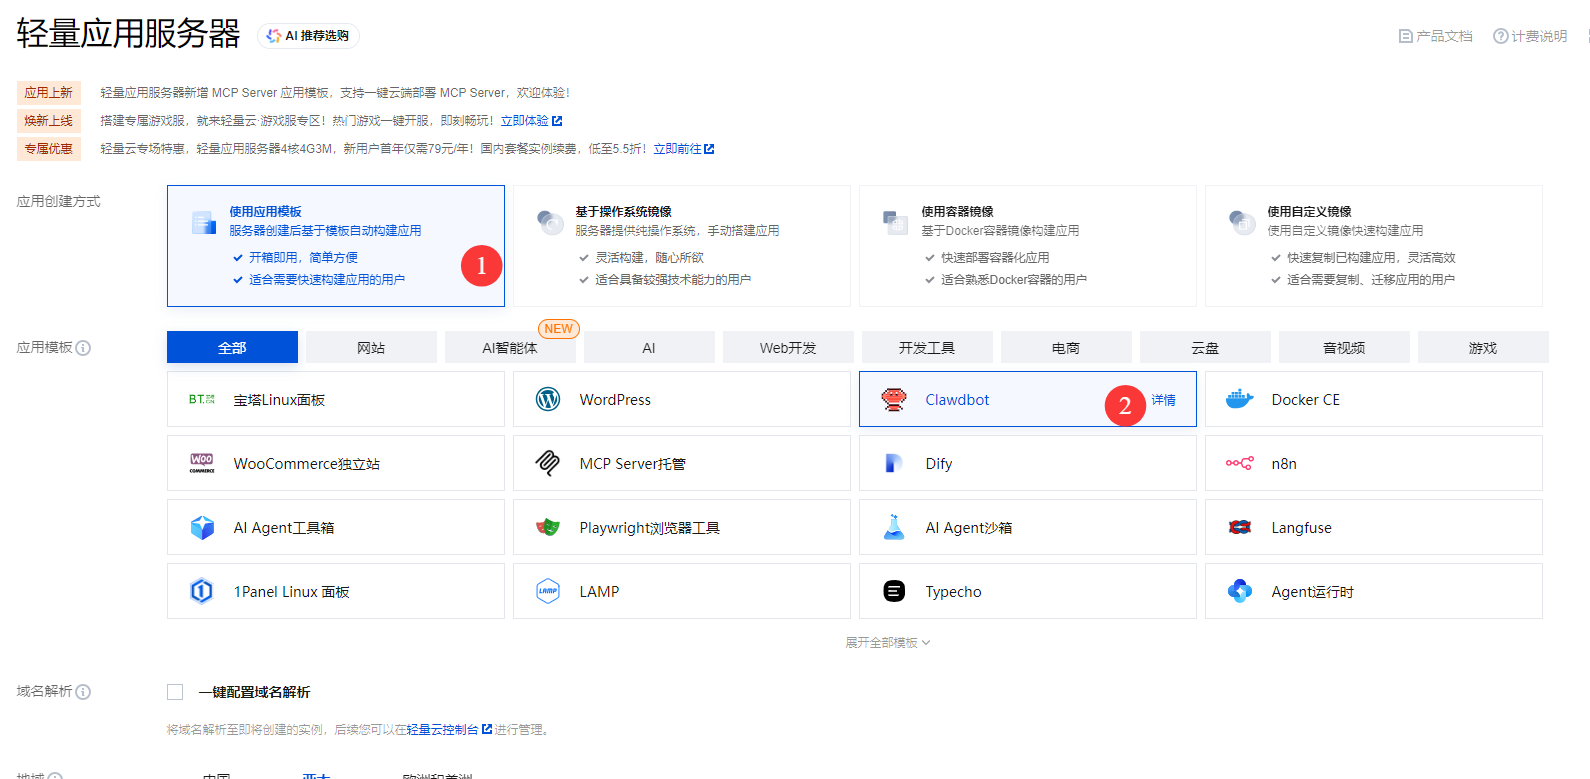Click the 使用容器镜像 container icon
Viewport: 1590px width, 779px height.
(895, 222)
